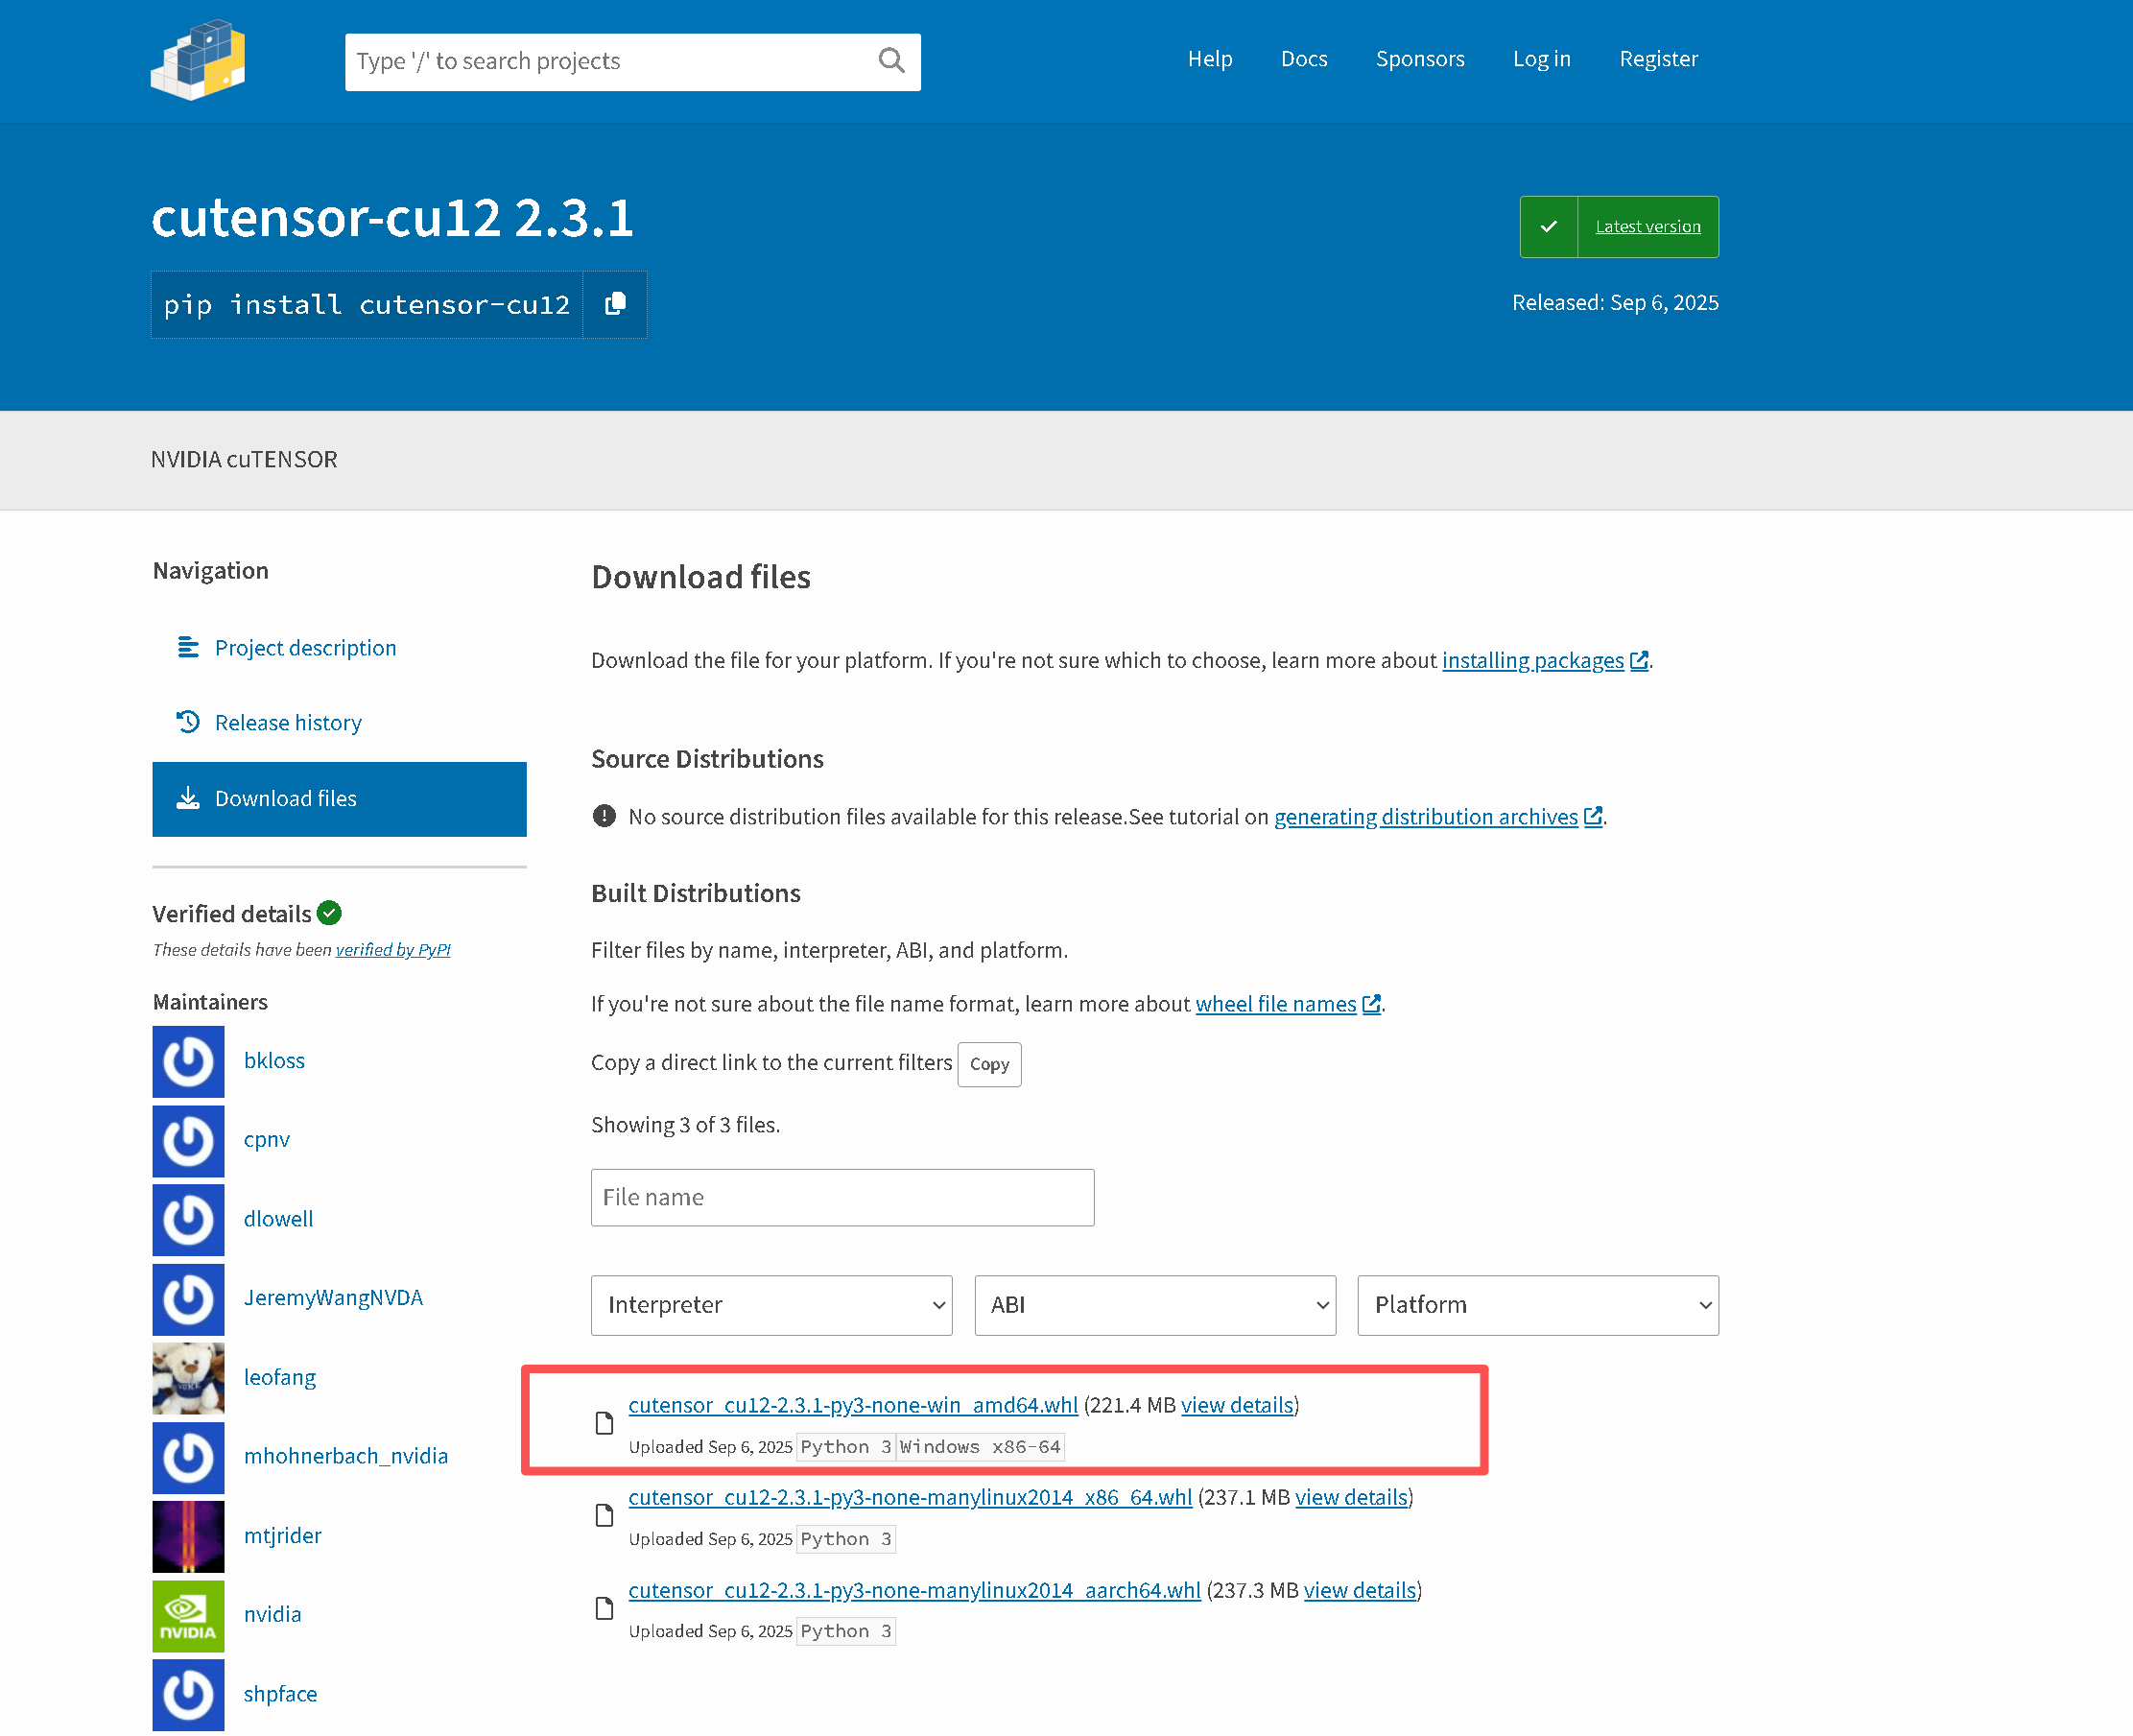The image size is (2133, 1736).
Task: Click the copy icon beside pip install command
Action: click(614, 304)
